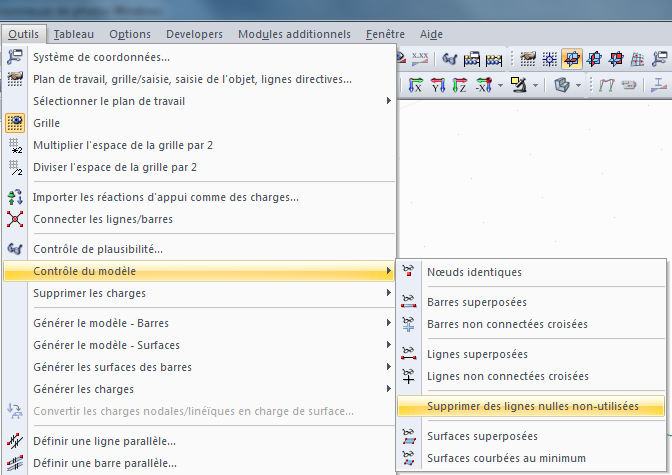Select Barres superposées in submenu
This screenshot has width=672, height=475.
531,302
